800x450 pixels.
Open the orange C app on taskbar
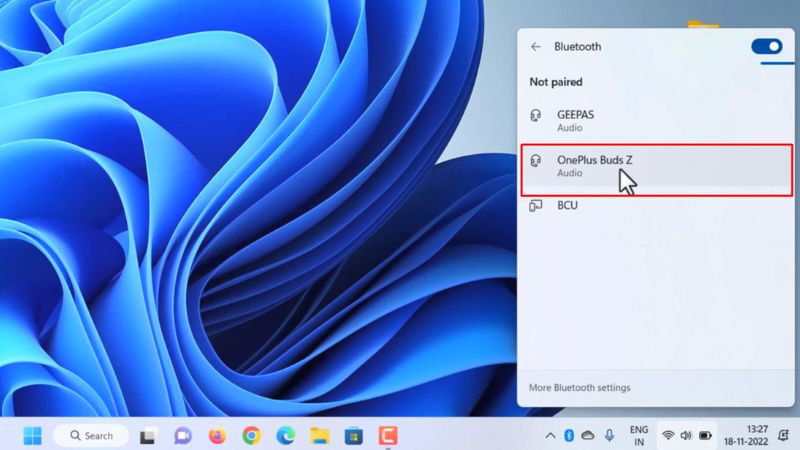point(388,436)
